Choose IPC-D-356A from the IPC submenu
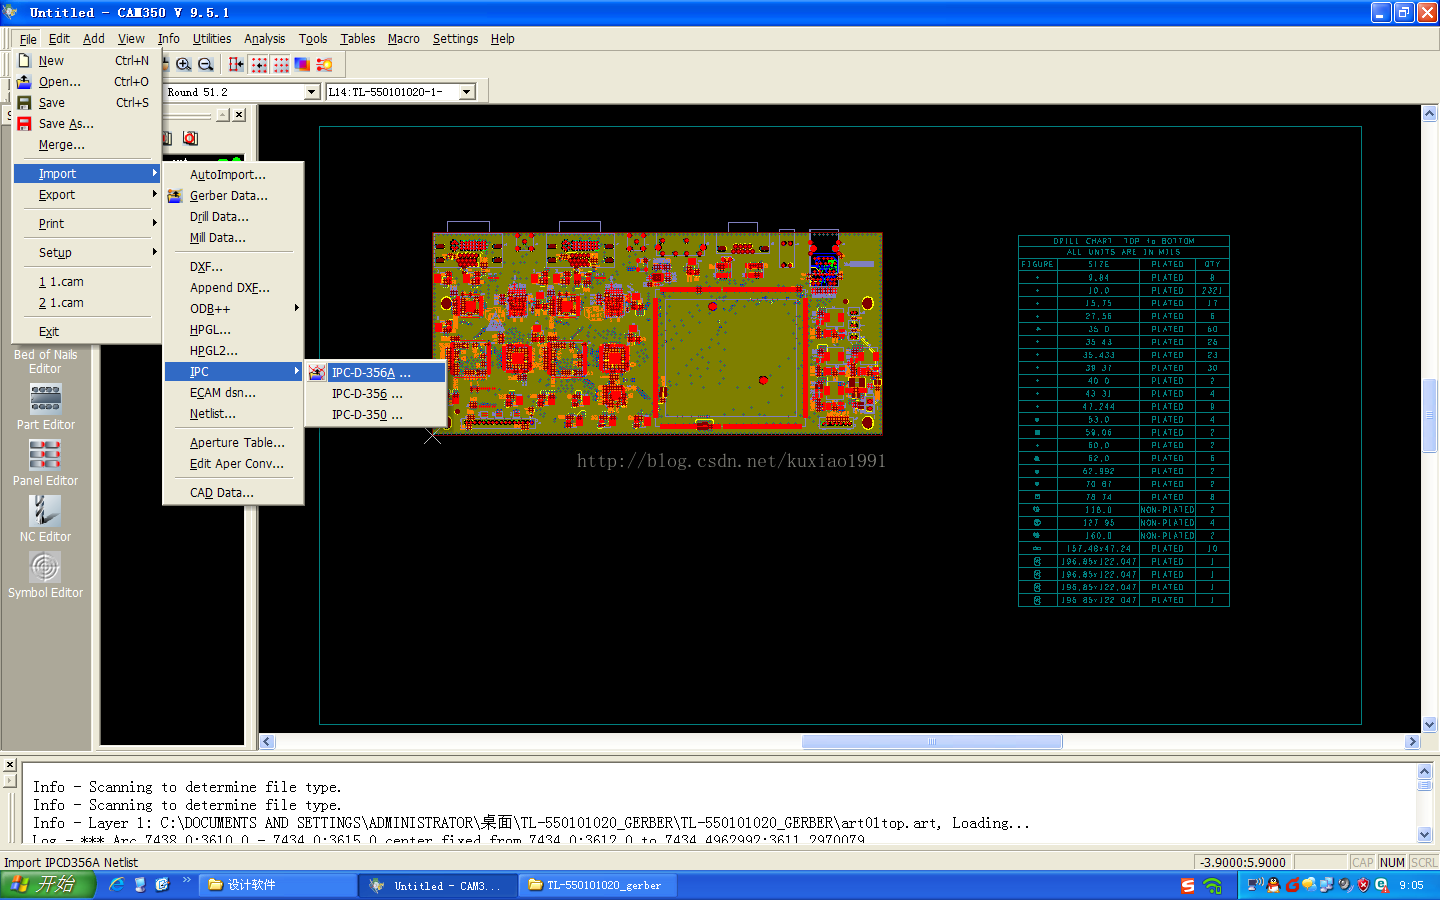 coord(371,373)
